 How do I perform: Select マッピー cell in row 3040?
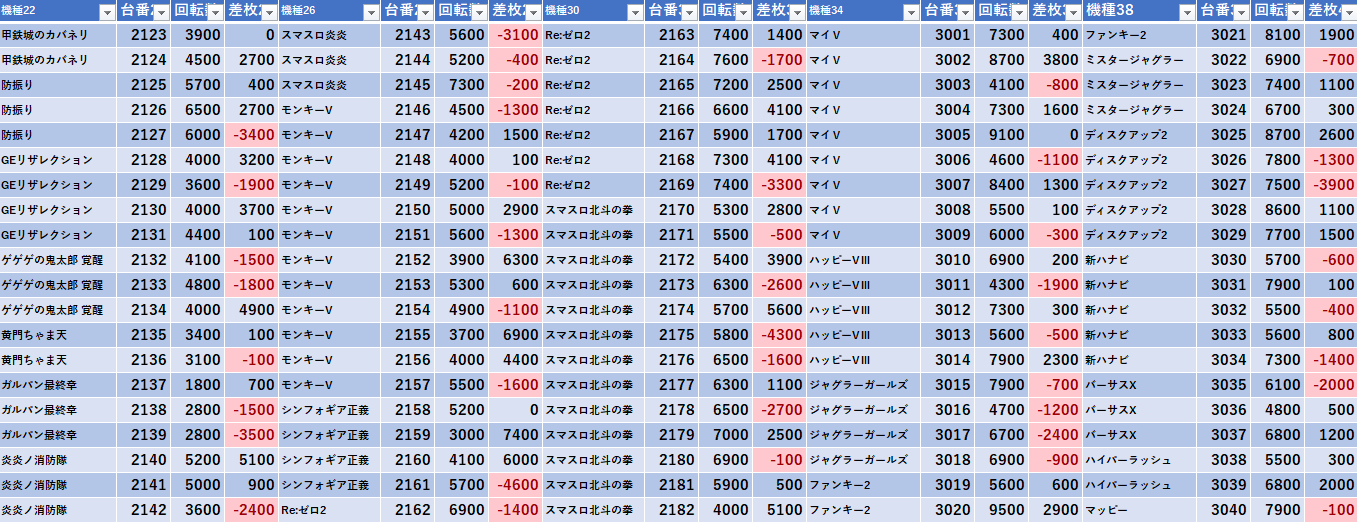[x=1139, y=510]
